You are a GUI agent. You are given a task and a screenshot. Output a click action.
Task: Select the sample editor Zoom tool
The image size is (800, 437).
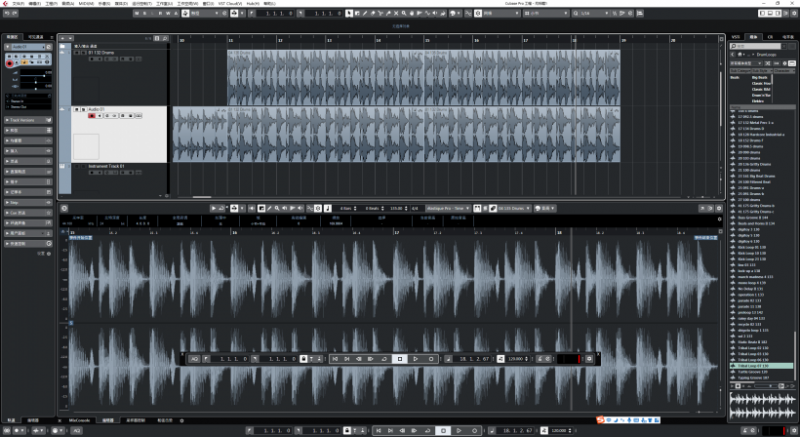point(277,208)
